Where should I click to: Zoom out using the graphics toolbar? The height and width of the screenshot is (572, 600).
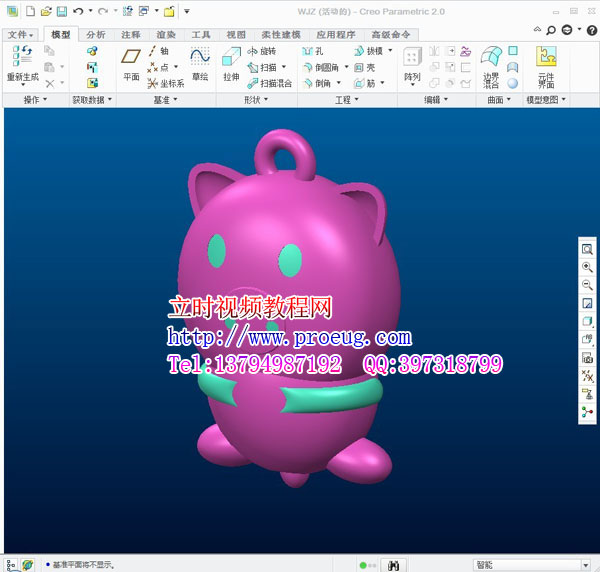pyautogui.click(x=587, y=285)
